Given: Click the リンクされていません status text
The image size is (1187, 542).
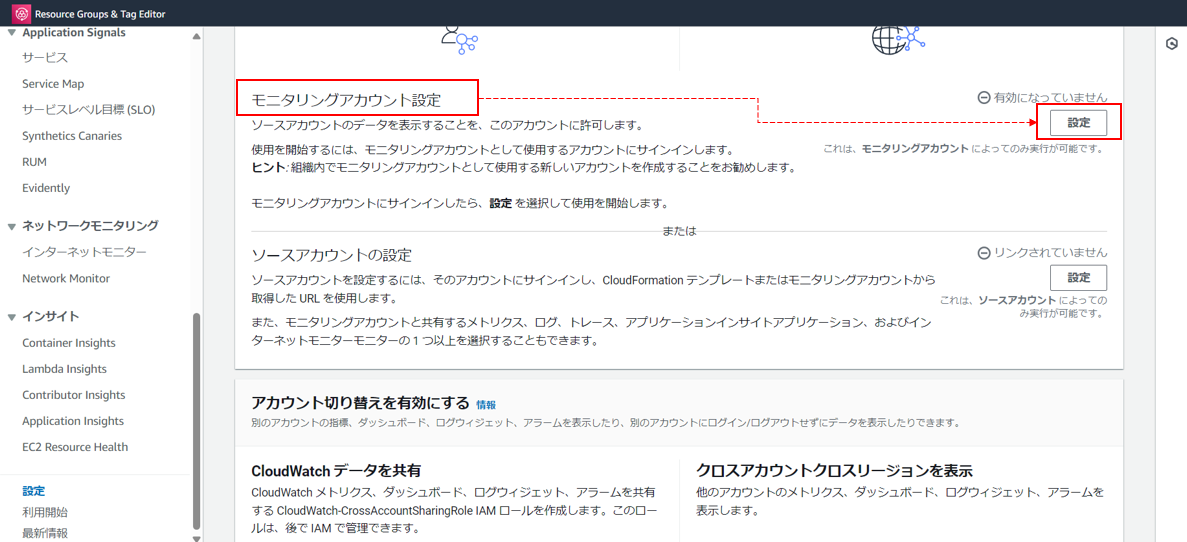Looking at the screenshot, I should [1051, 253].
